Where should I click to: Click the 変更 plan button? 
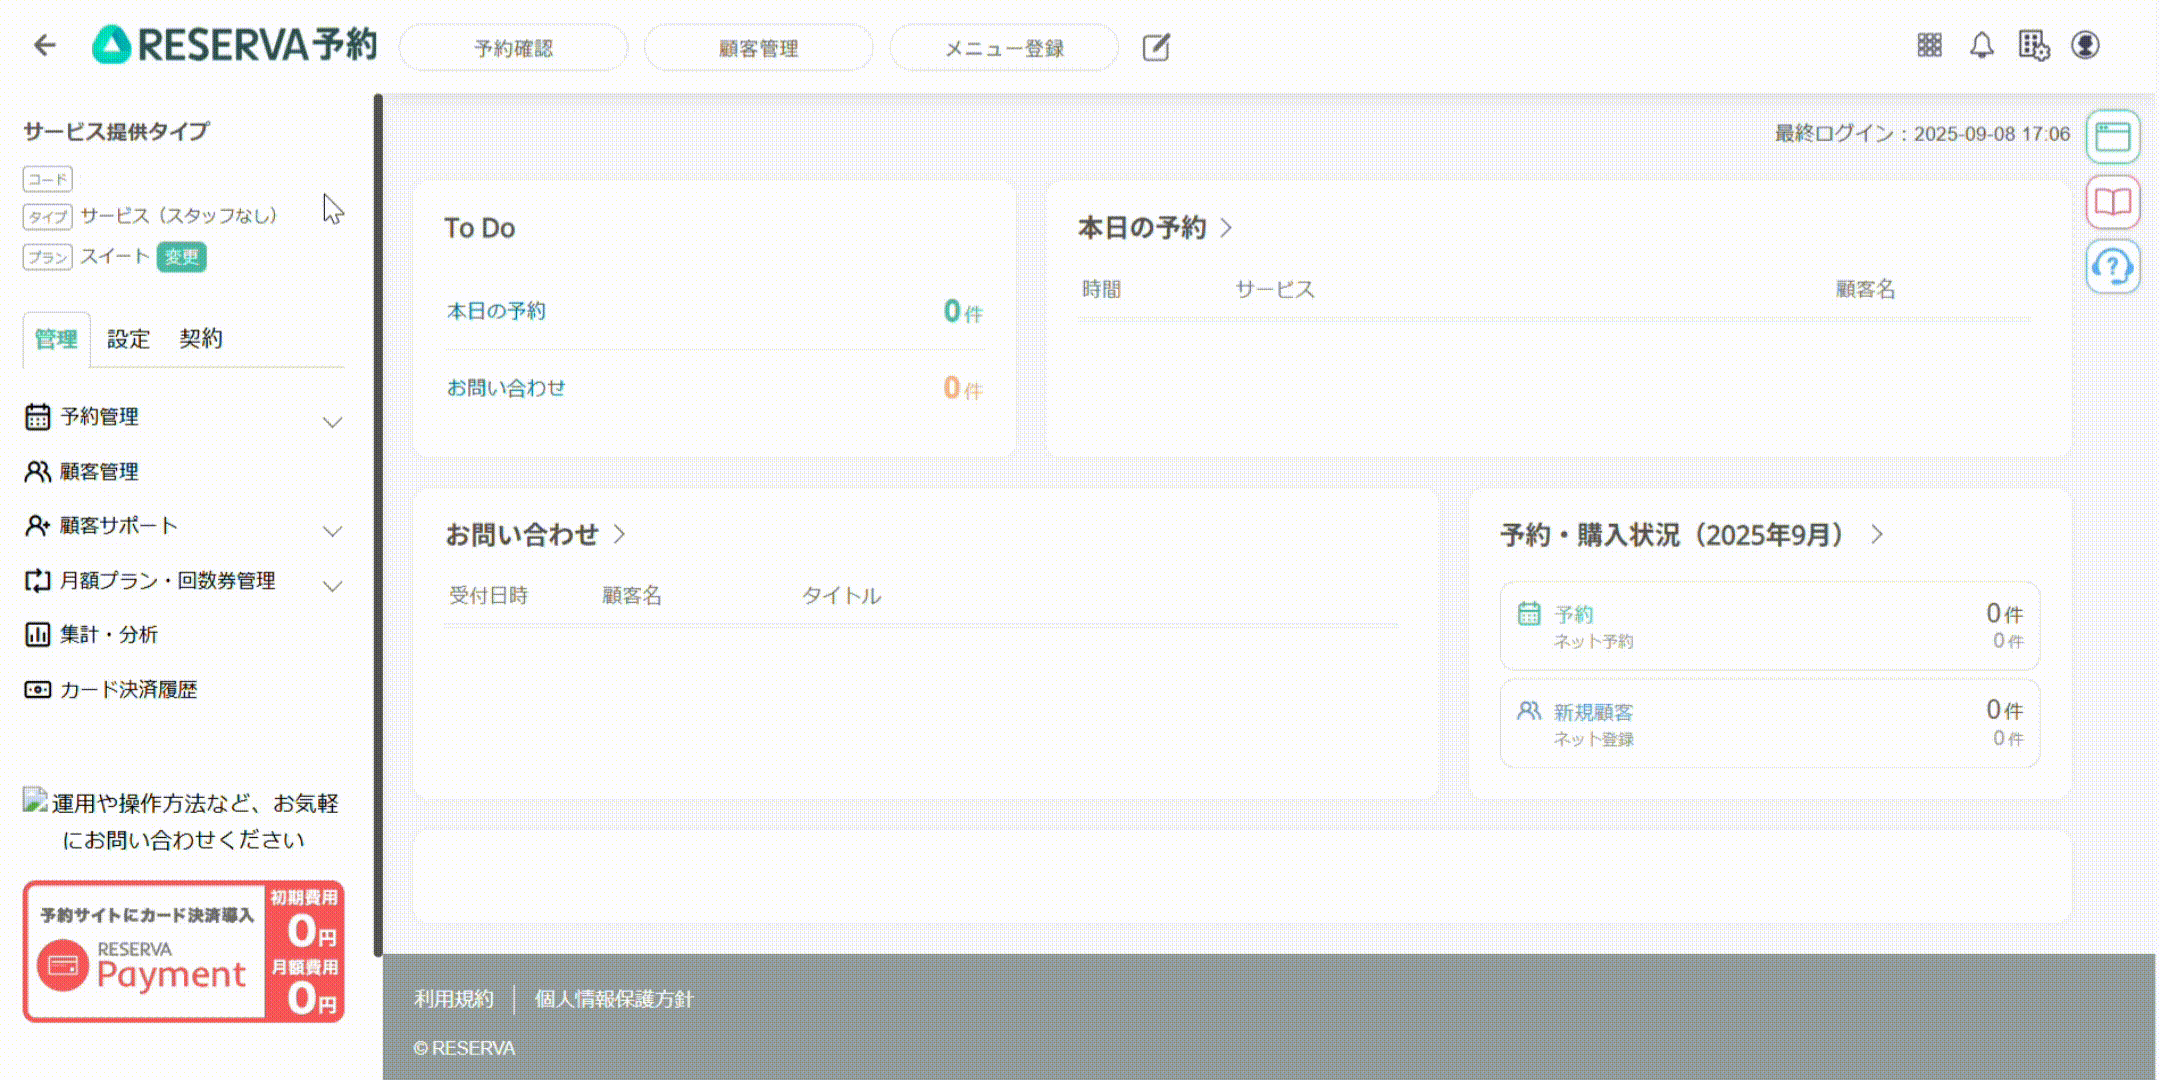[181, 257]
